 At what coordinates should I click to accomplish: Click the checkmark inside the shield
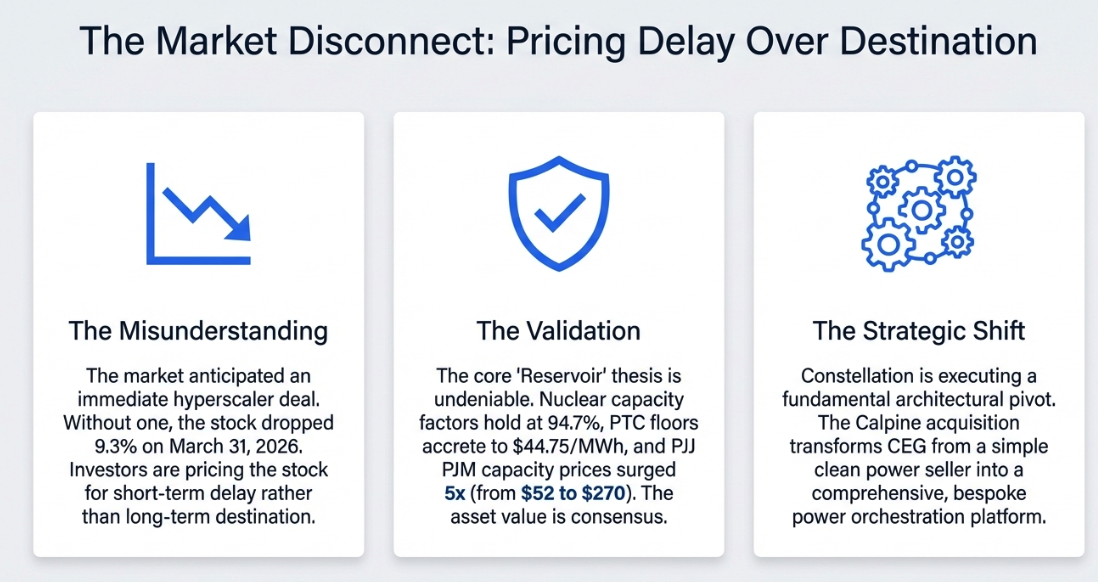559,212
